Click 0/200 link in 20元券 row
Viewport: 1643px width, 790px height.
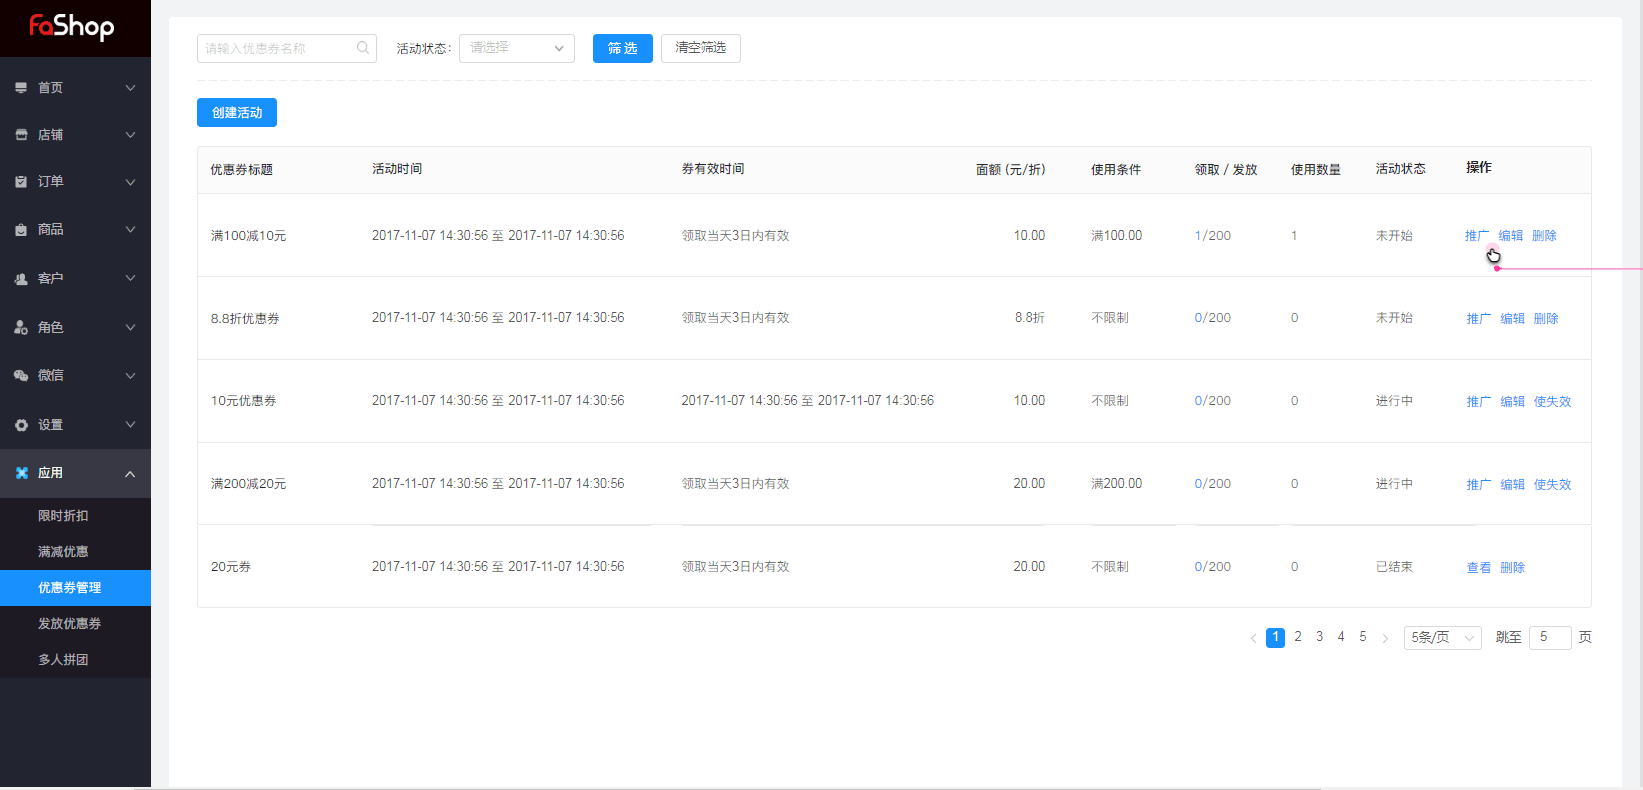point(1213,567)
